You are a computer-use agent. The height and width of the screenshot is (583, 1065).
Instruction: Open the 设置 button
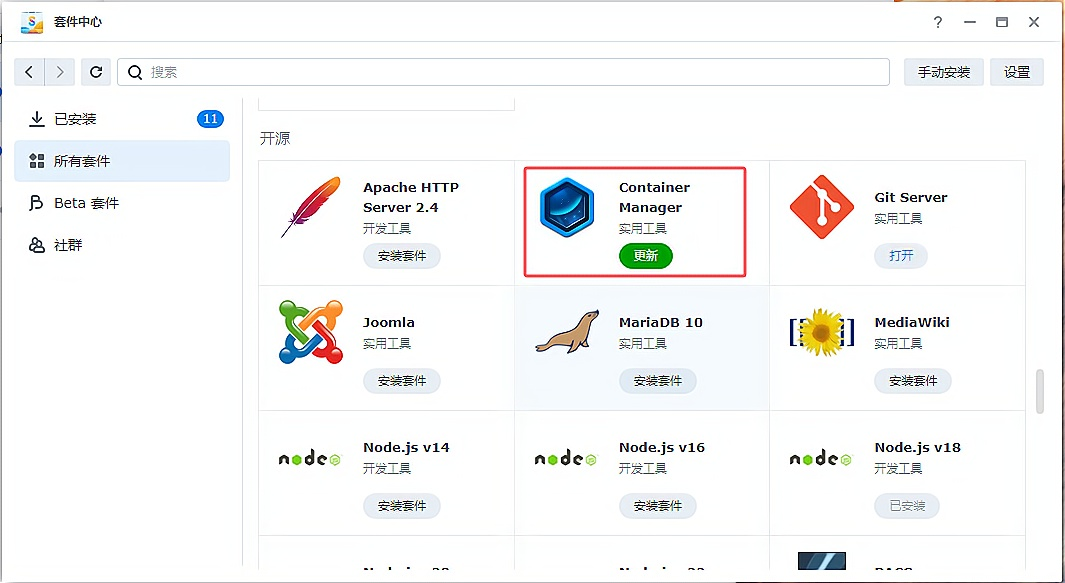click(1017, 72)
